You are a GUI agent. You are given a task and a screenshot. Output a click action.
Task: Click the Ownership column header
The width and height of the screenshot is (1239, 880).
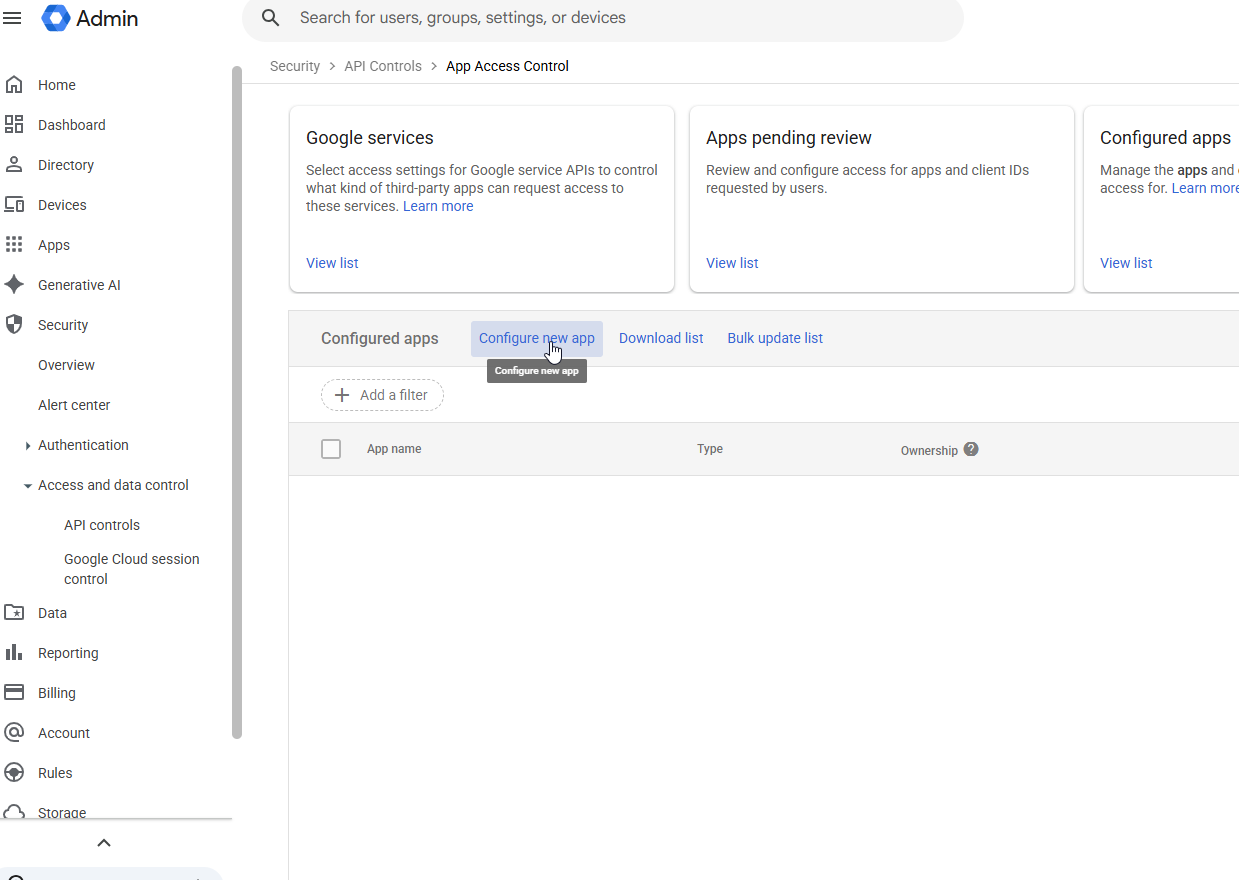(929, 451)
